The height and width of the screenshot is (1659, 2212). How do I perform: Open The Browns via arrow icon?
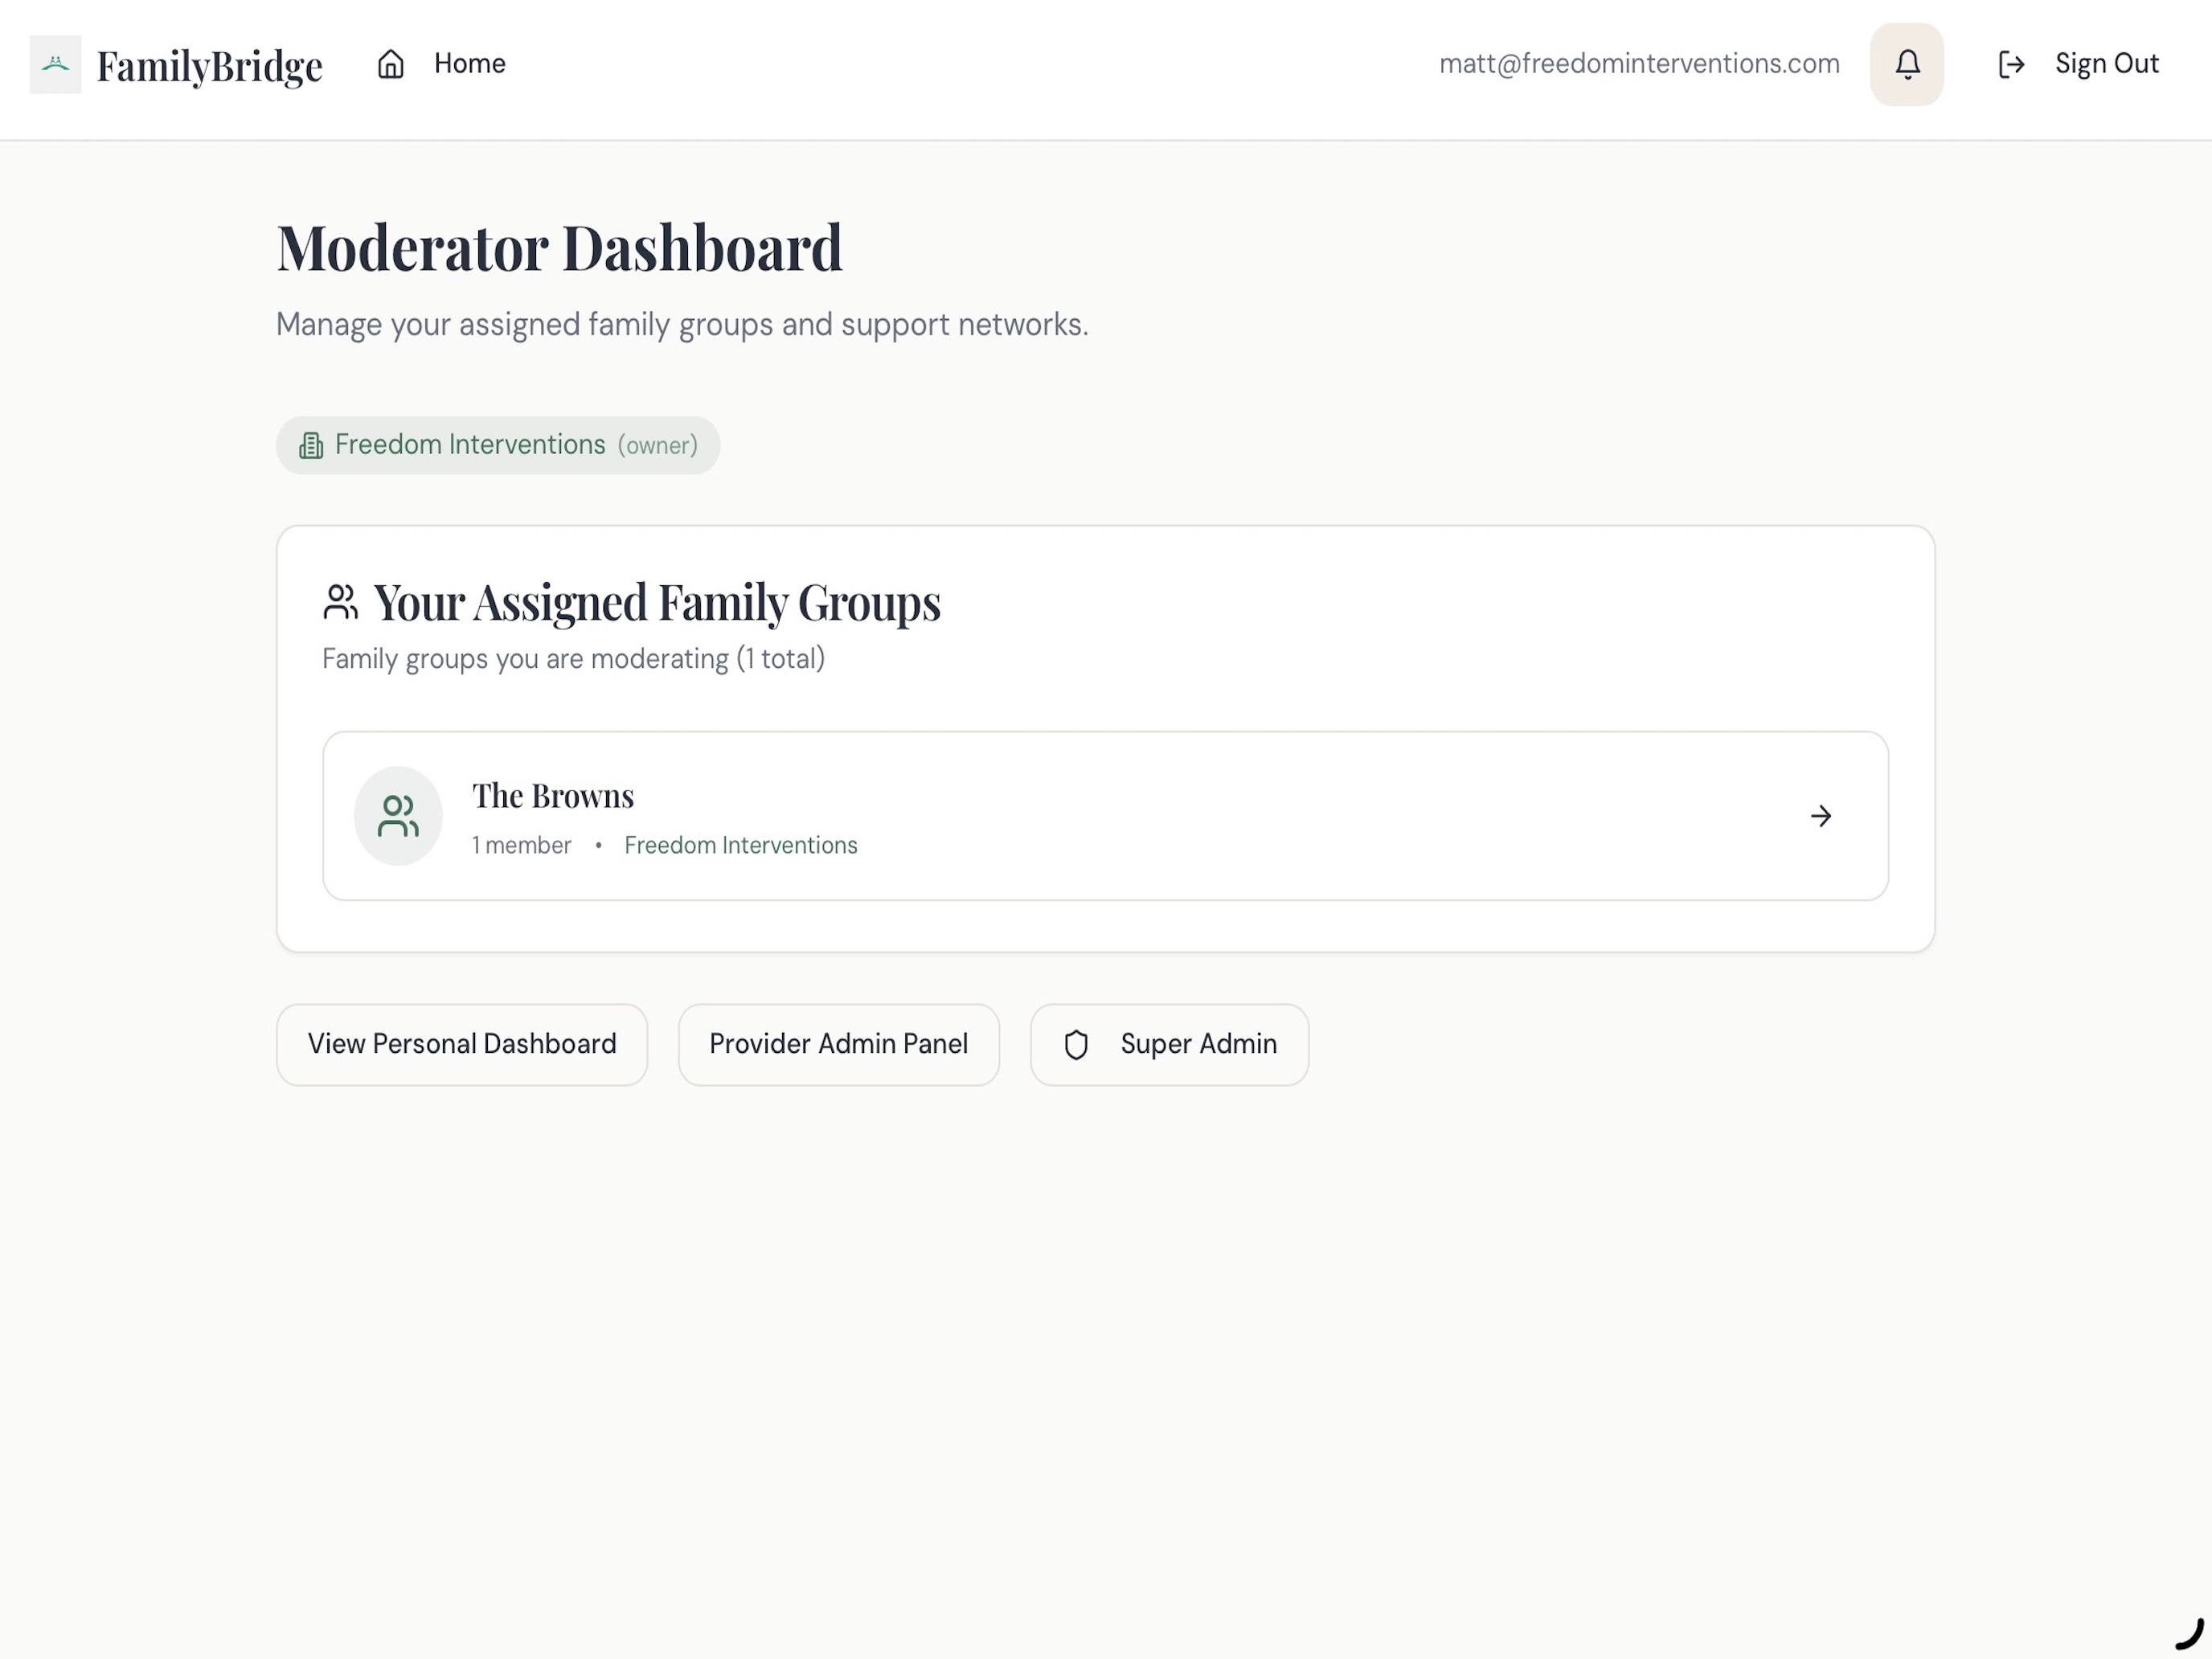1821,816
